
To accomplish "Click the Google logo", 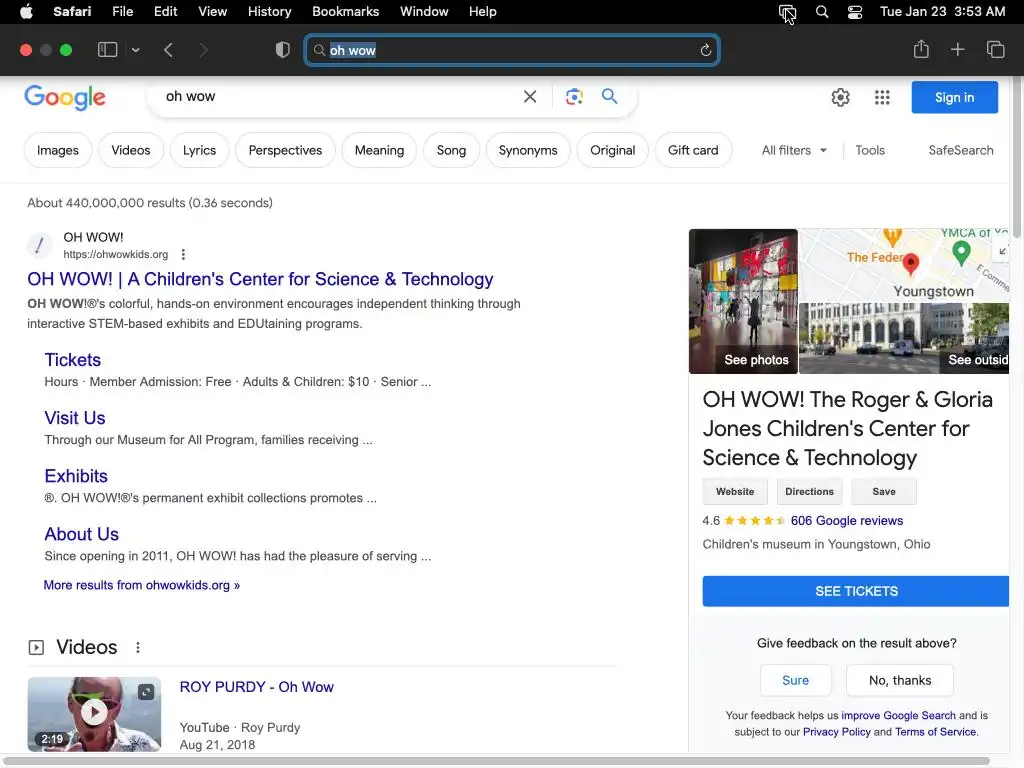I will pos(65,97).
